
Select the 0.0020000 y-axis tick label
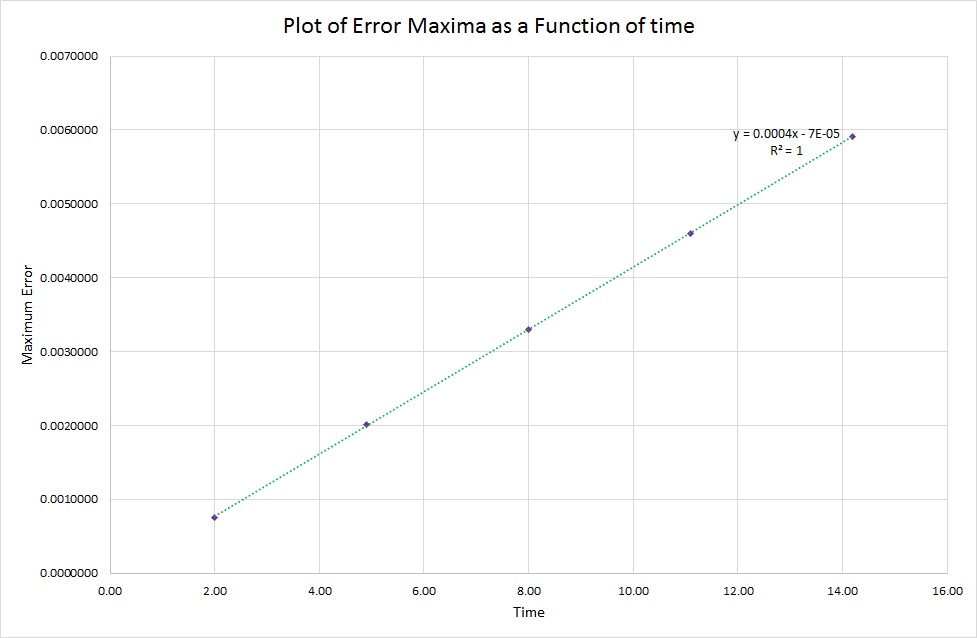tap(68, 426)
